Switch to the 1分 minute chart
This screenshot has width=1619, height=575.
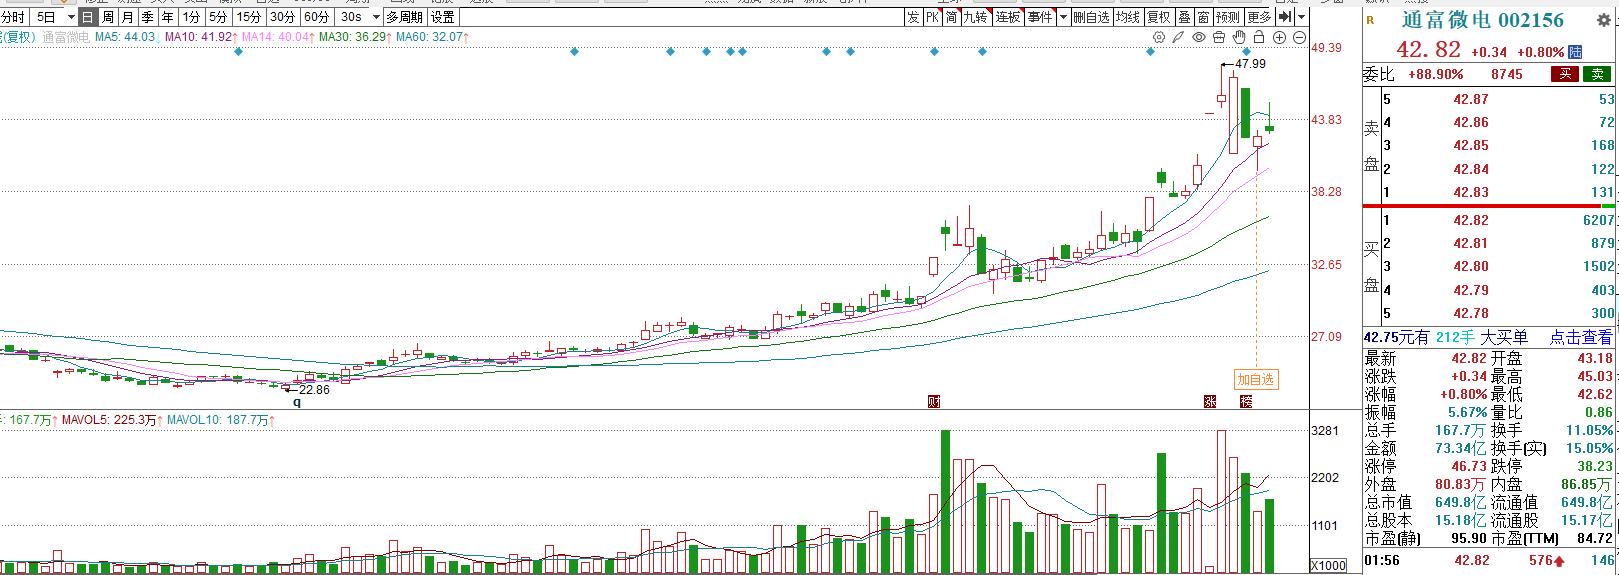pos(191,17)
